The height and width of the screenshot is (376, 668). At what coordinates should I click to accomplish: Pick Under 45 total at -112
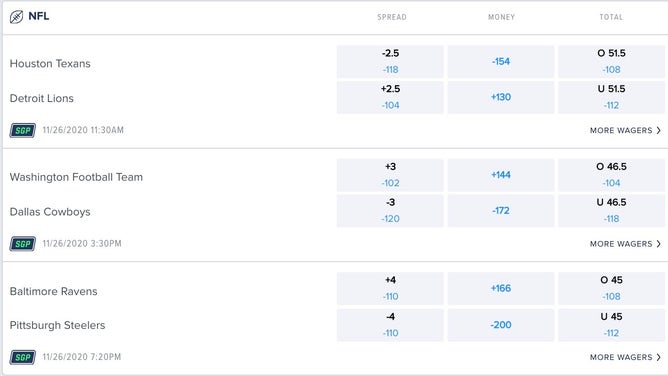tap(611, 325)
